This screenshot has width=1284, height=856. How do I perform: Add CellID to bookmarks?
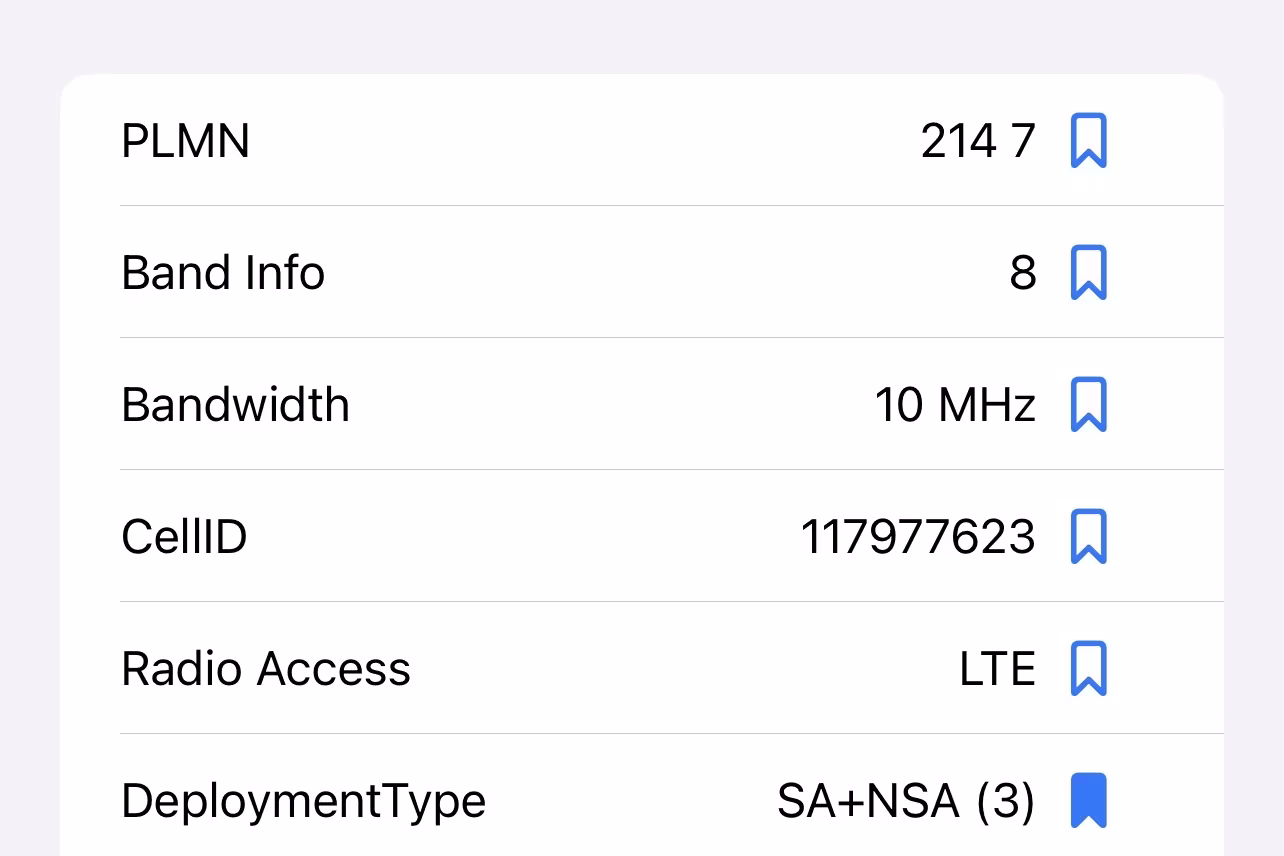pyautogui.click(x=1089, y=537)
